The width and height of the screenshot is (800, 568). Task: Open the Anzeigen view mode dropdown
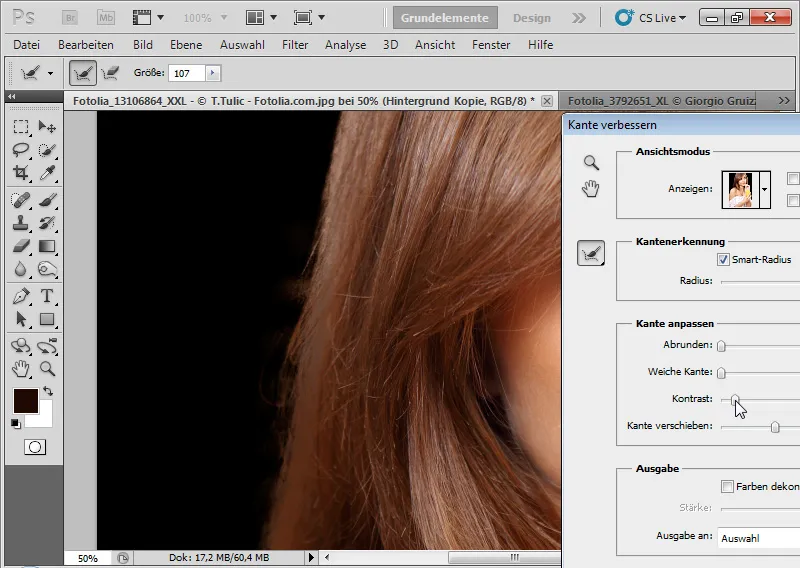[764, 190]
